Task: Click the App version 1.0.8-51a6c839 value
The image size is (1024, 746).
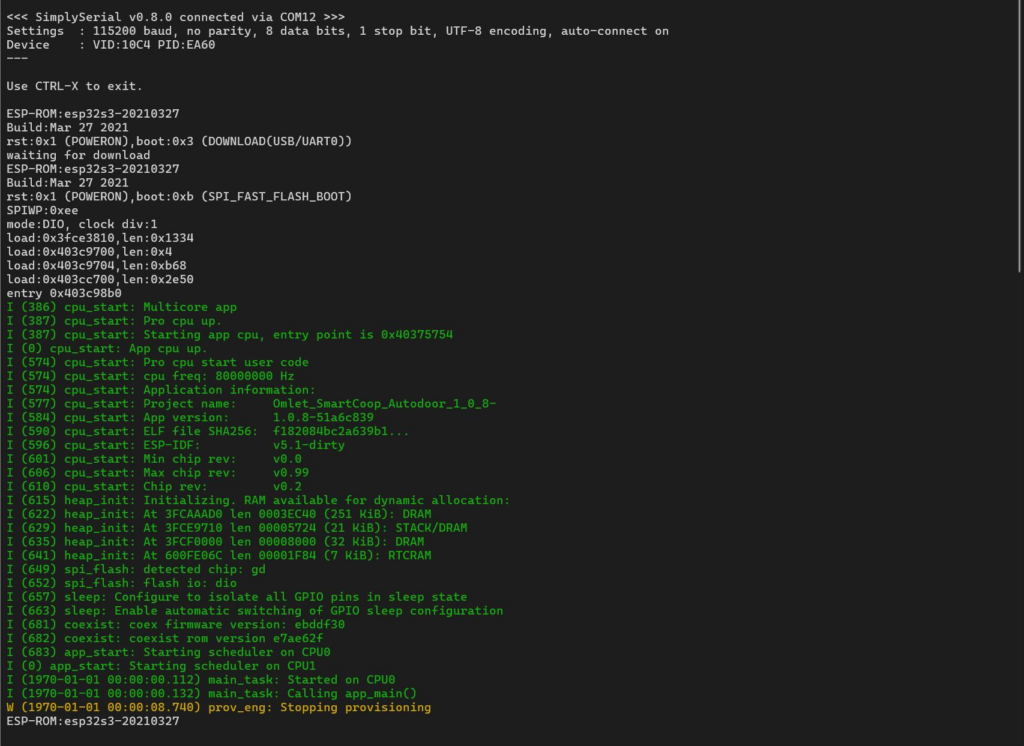Action: [323, 417]
